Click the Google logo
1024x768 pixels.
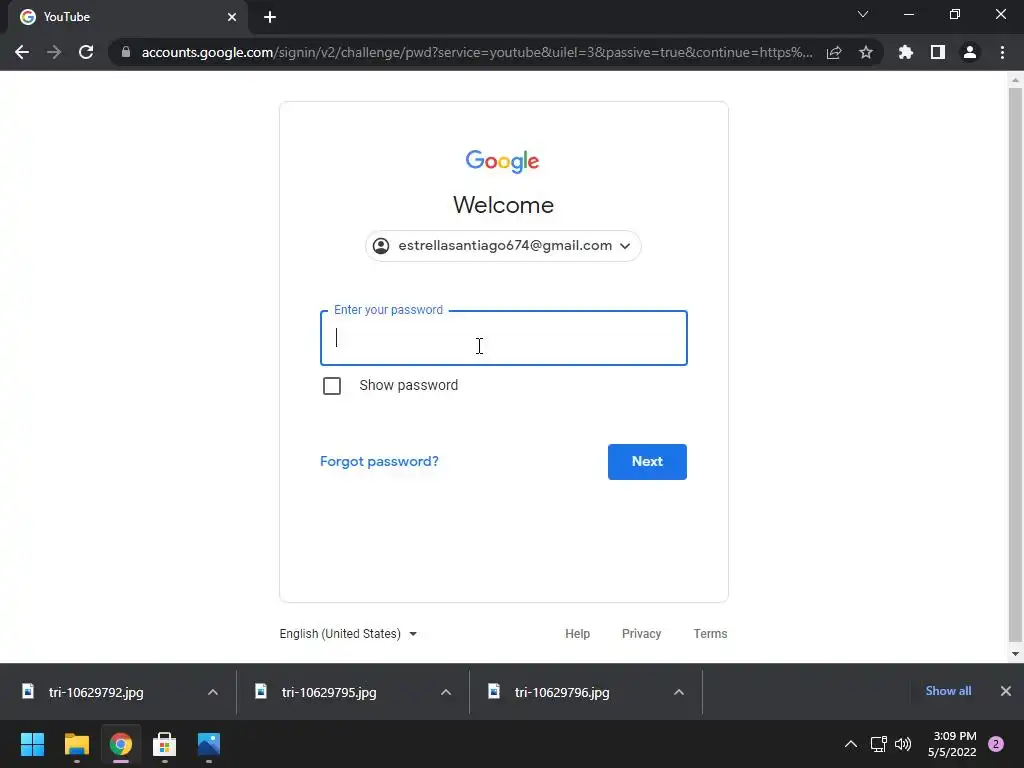(502, 161)
